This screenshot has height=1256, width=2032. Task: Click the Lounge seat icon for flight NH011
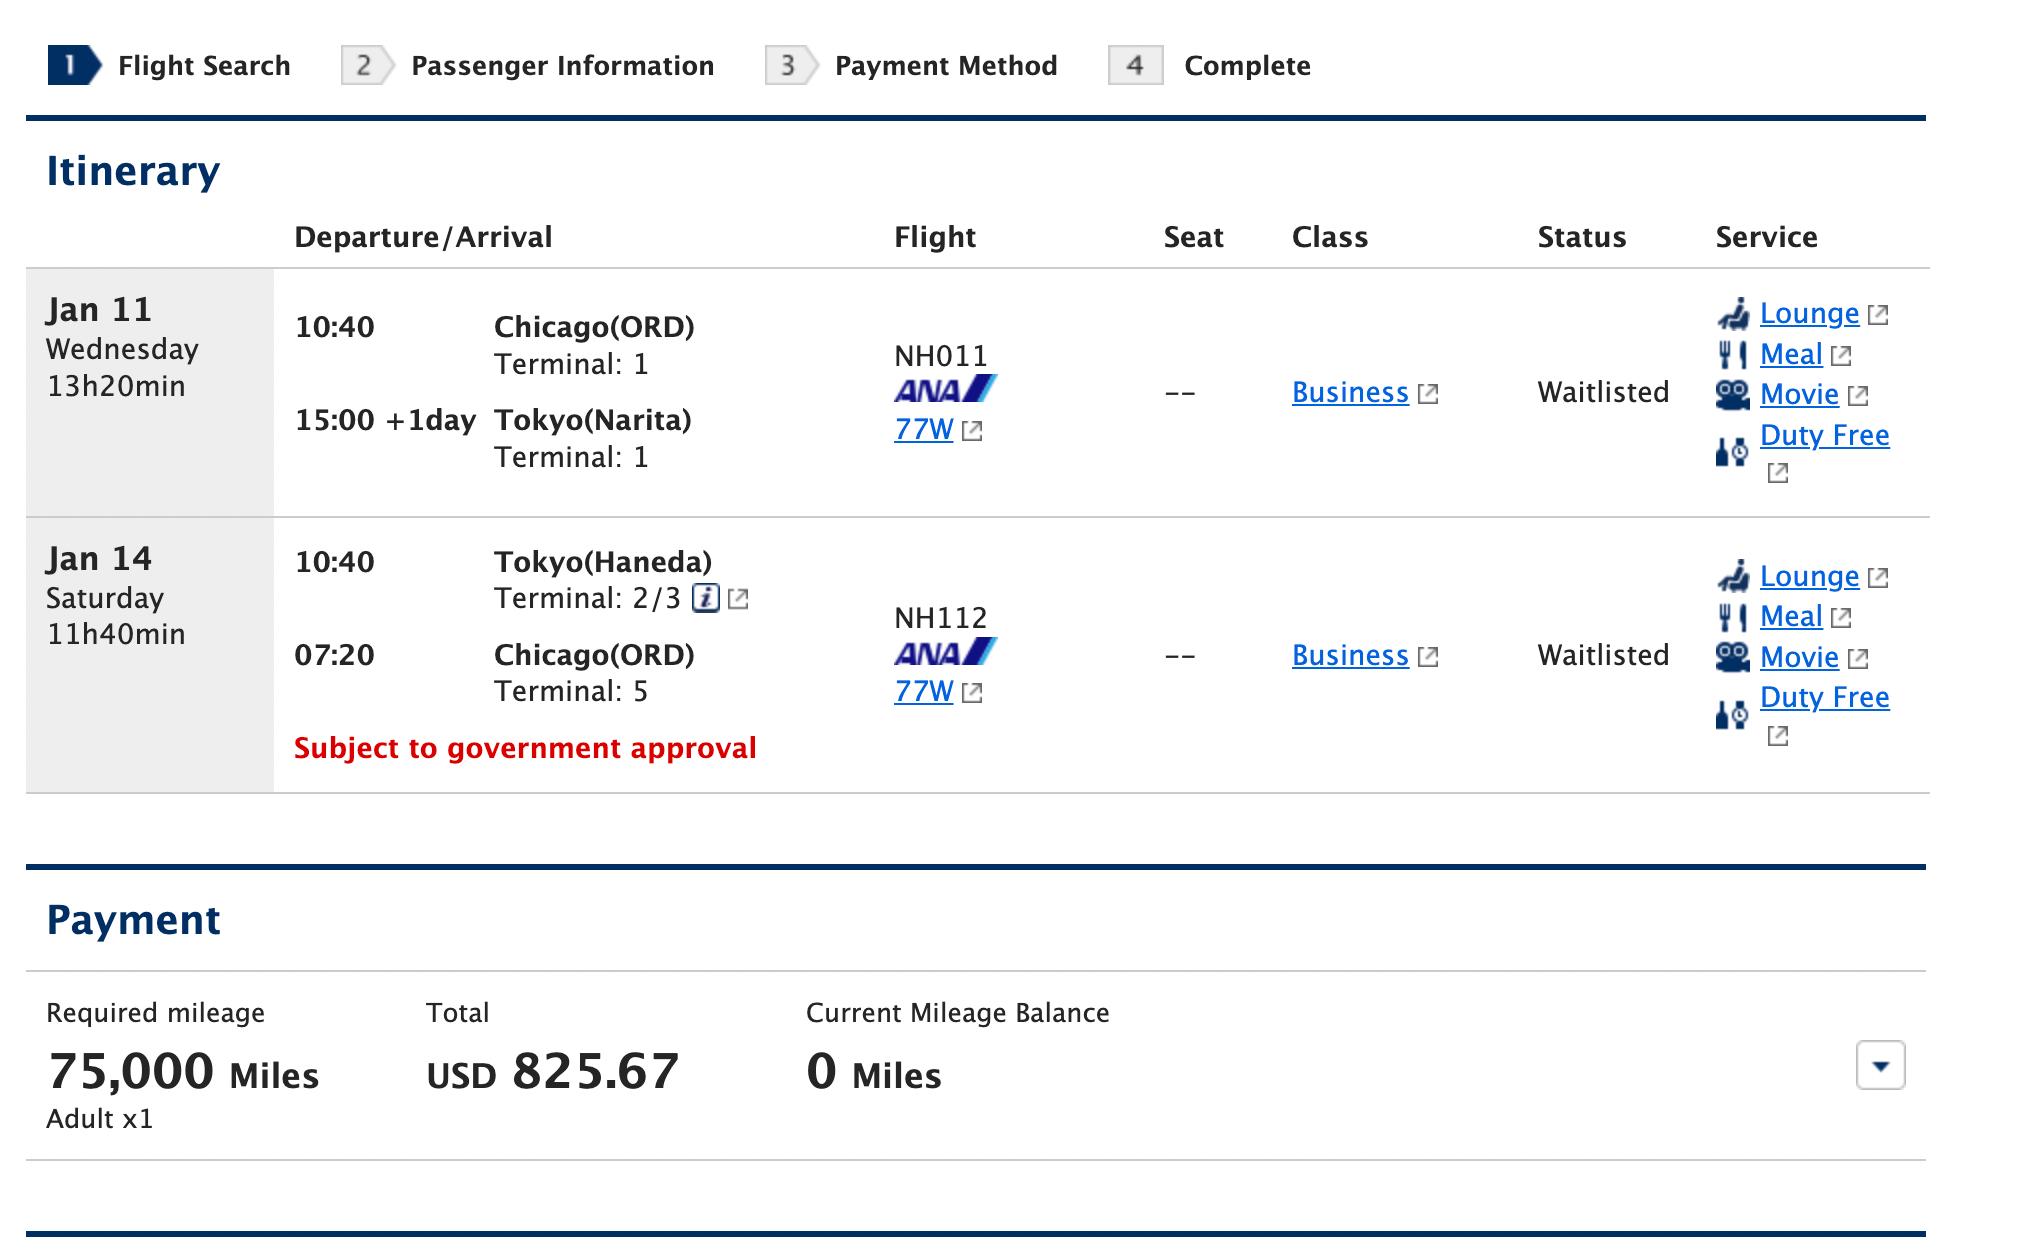pyautogui.click(x=1733, y=314)
